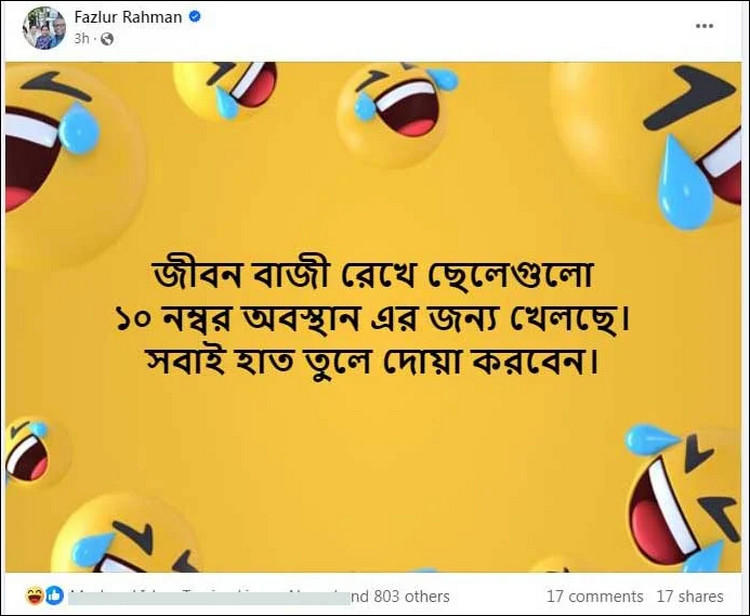Click the line 'সবাই হাত তুলে দোয়া করবেন।'
The width and height of the screenshot is (750, 616).
pos(372,361)
